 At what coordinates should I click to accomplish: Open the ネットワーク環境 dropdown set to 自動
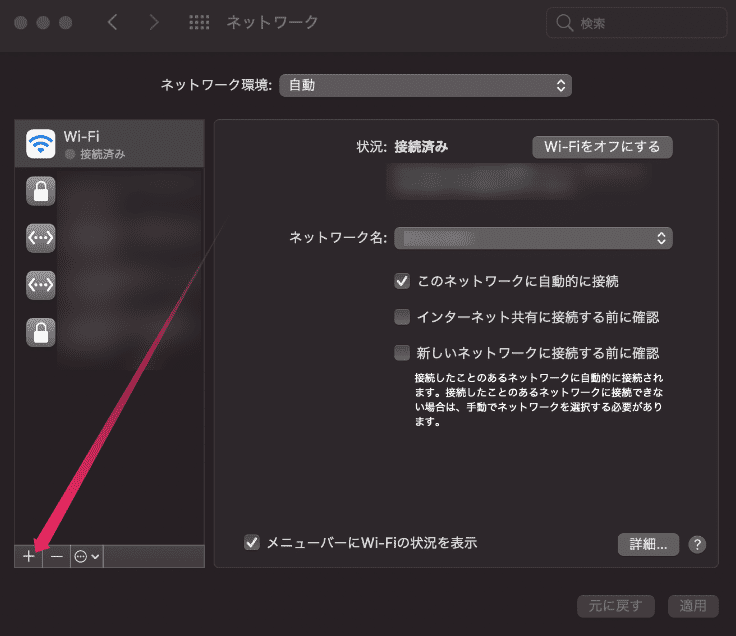(425, 85)
